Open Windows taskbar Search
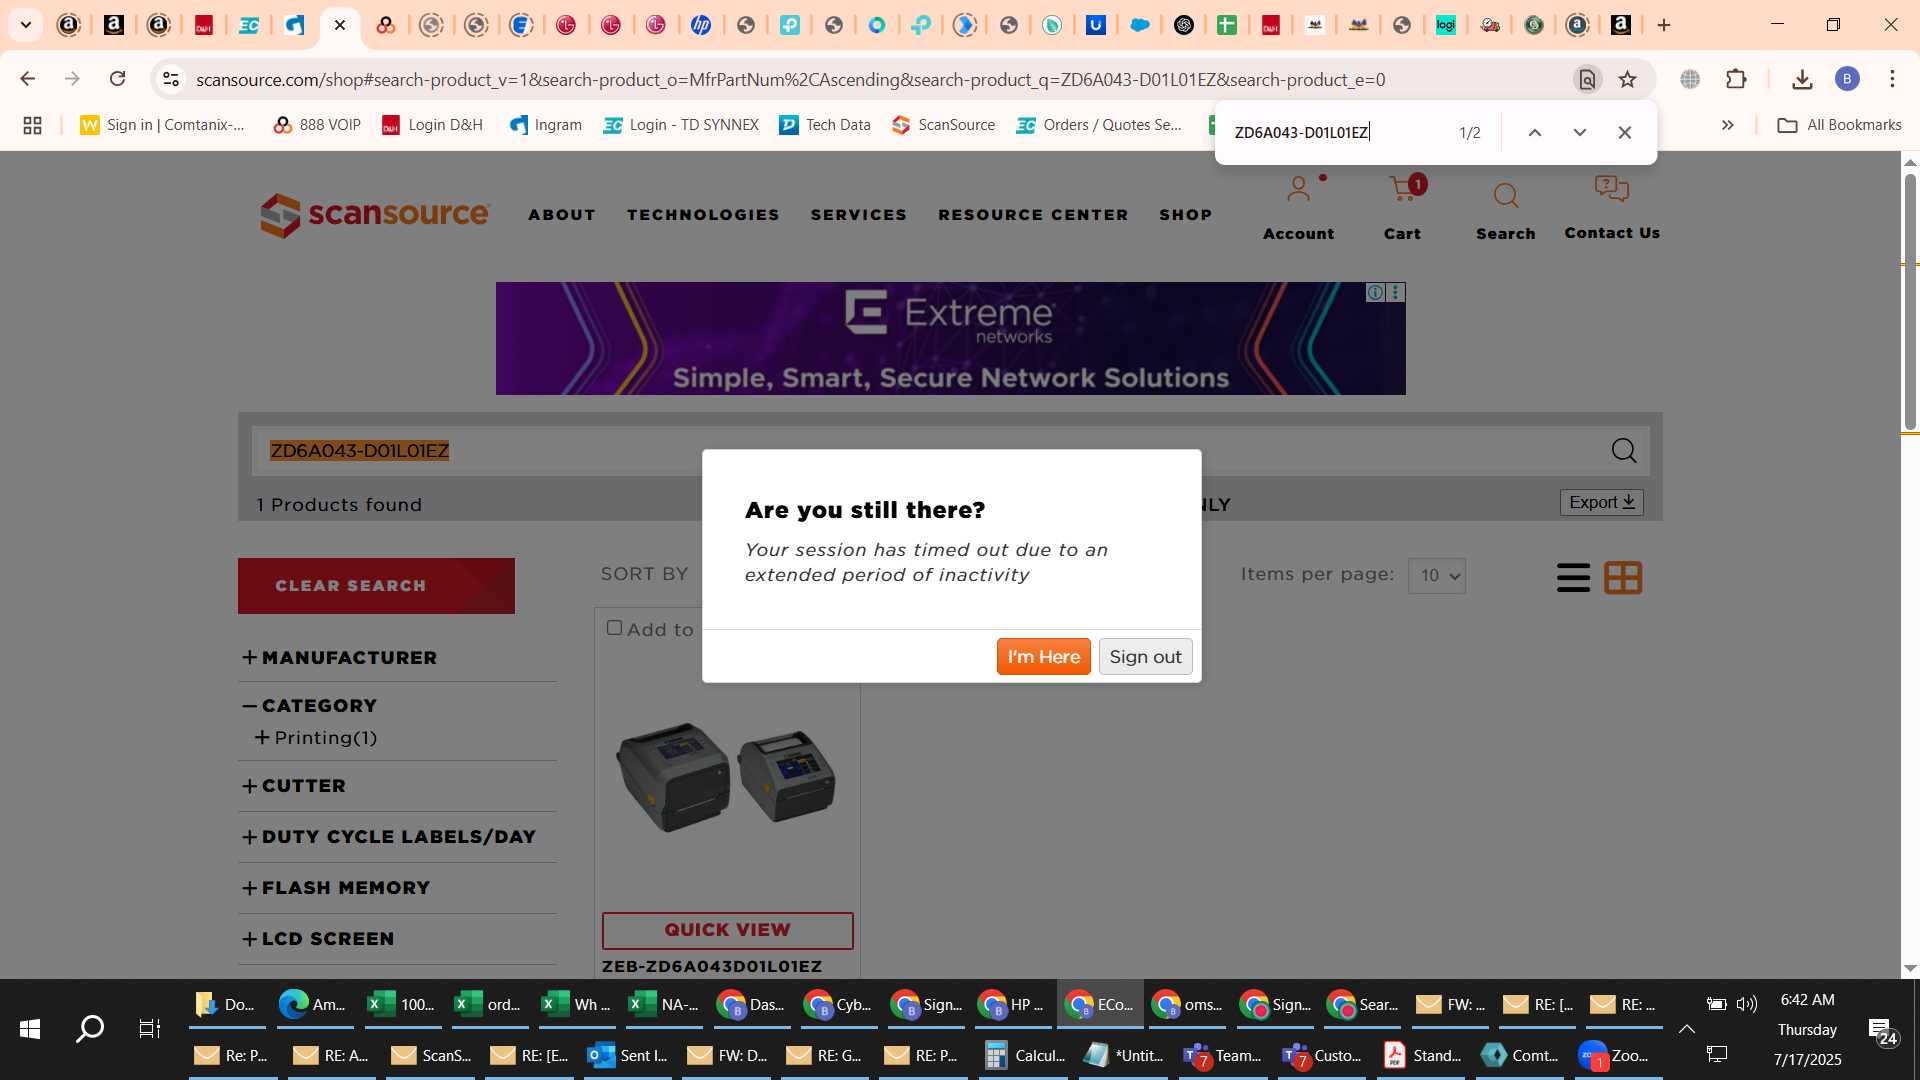Viewport: 1920px width, 1080px height. pyautogui.click(x=90, y=1028)
